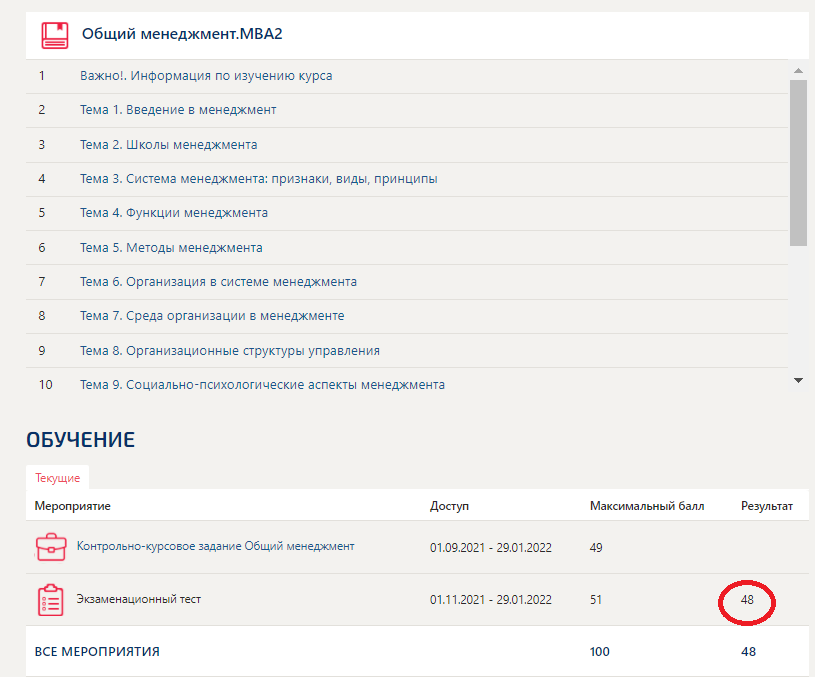
Task: Click row number 1 in topics list
Action: tap(42, 76)
